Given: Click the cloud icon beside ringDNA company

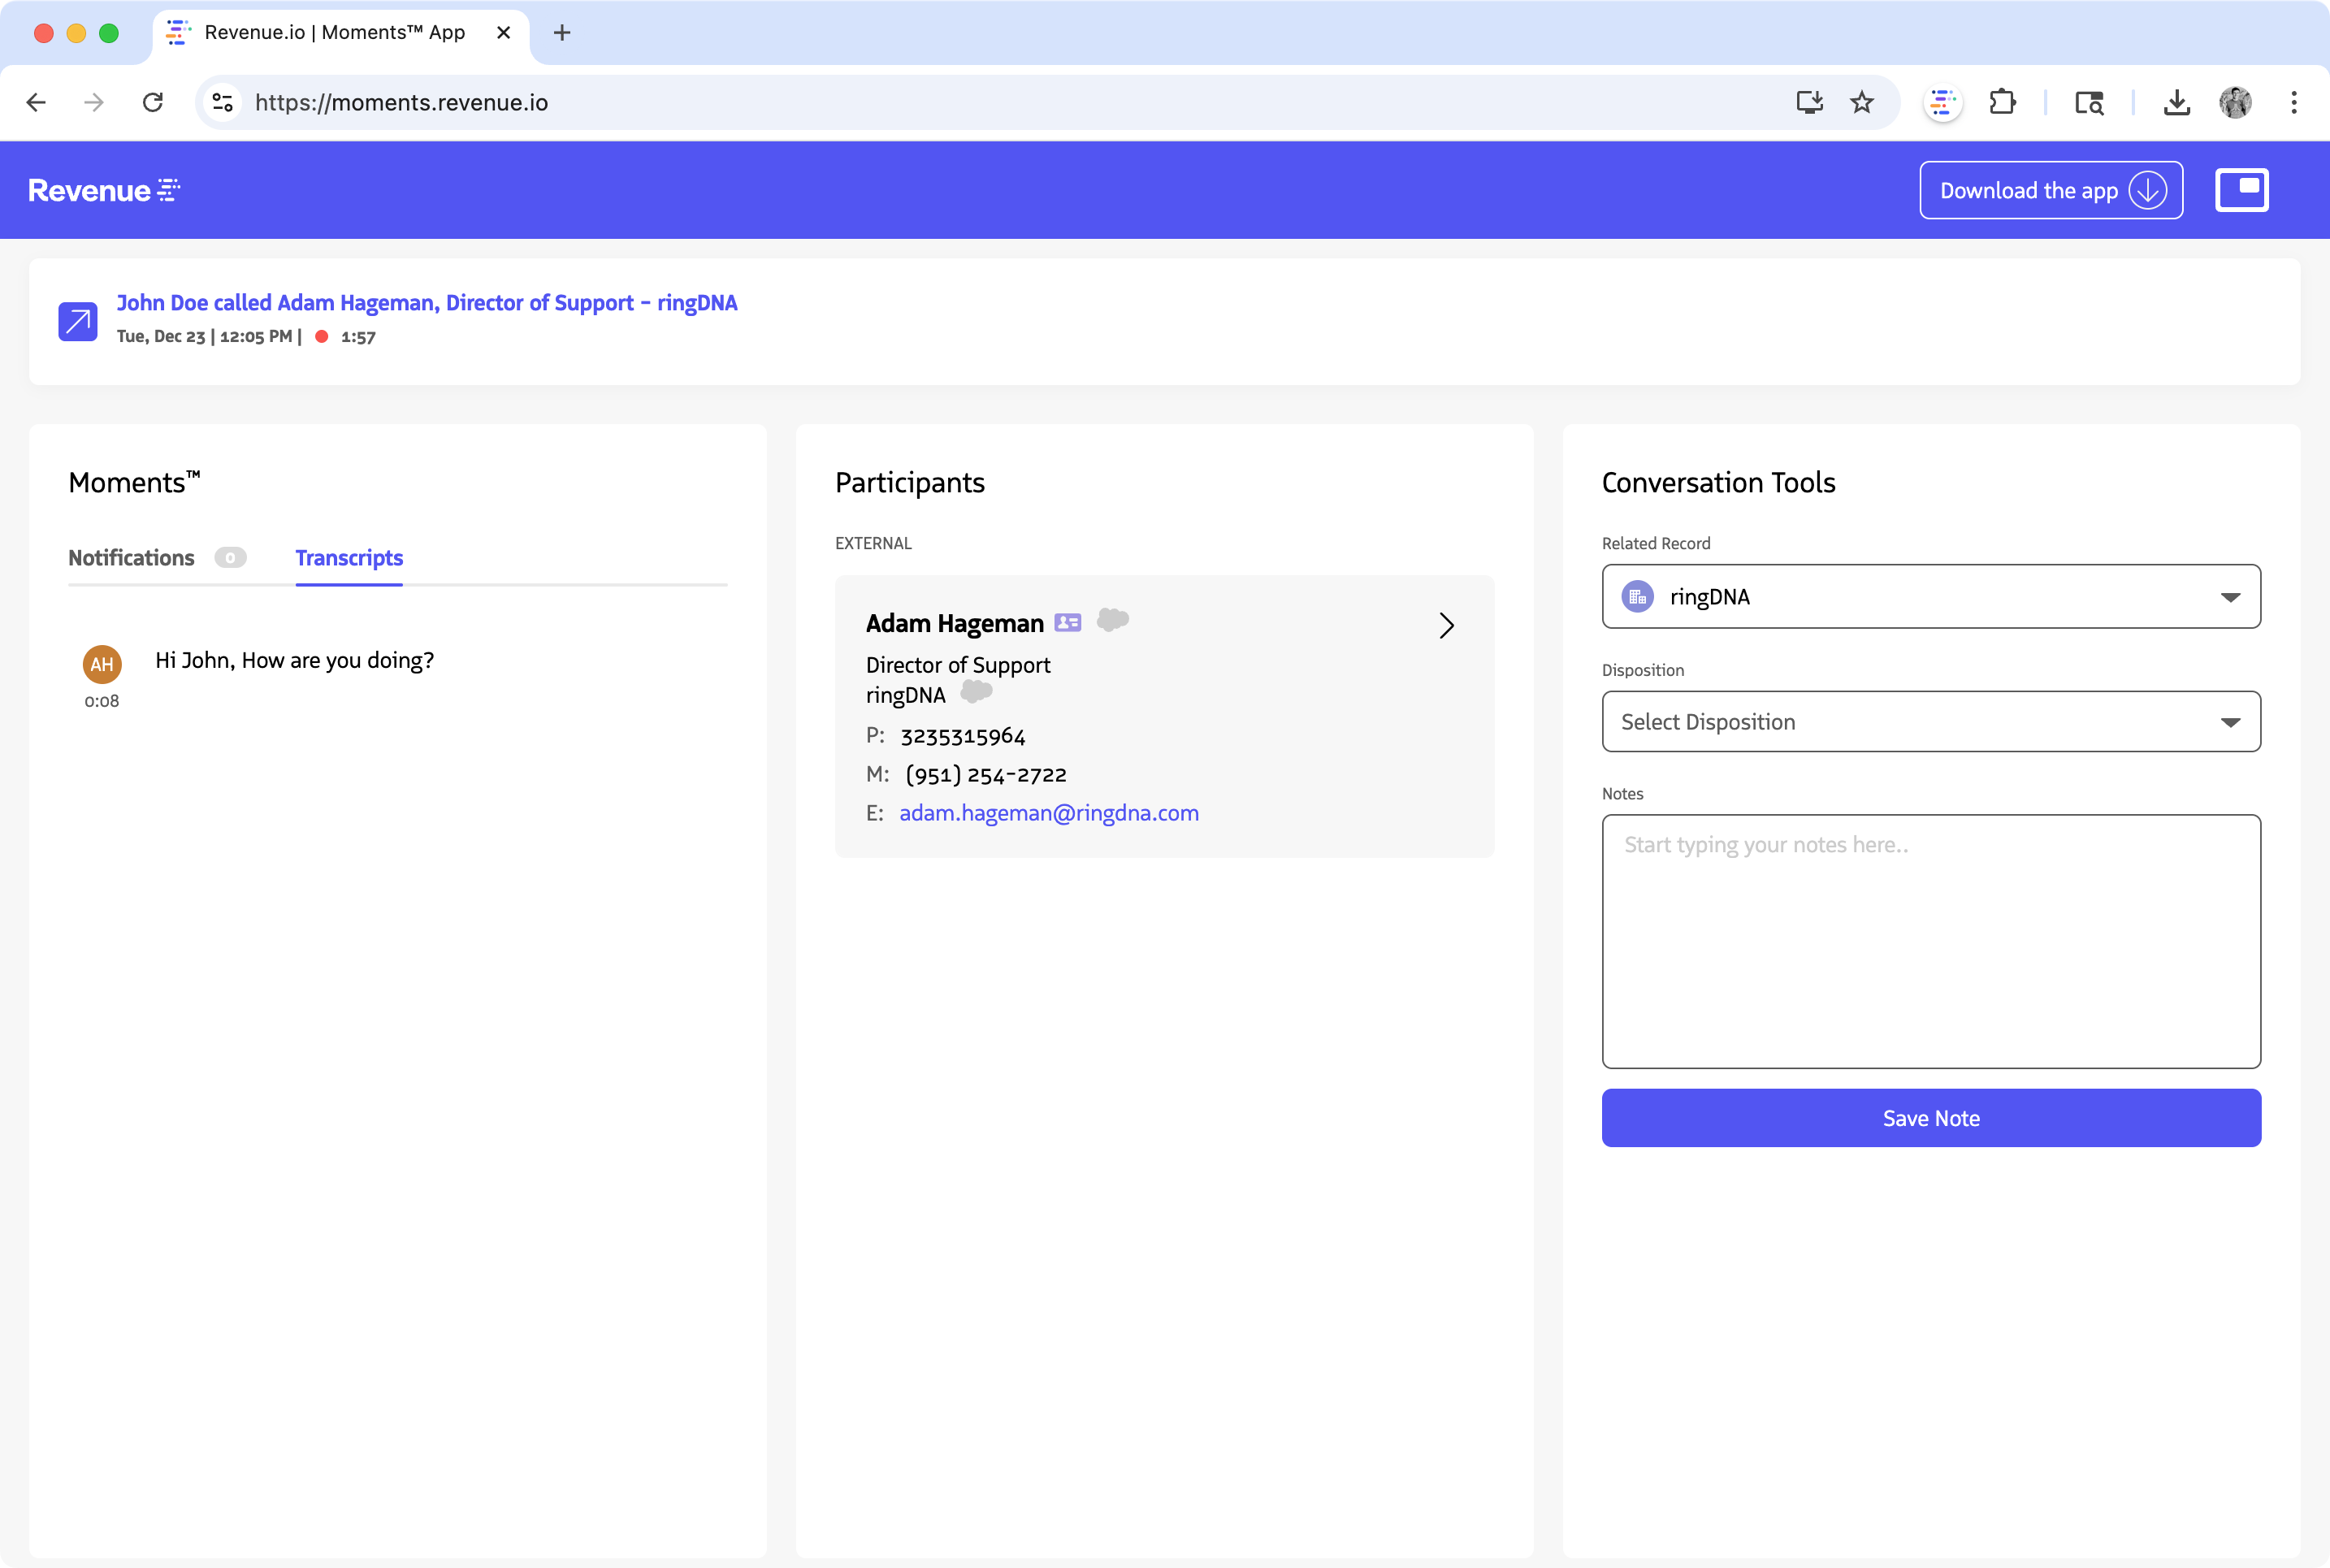Looking at the screenshot, I should (x=976, y=691).
